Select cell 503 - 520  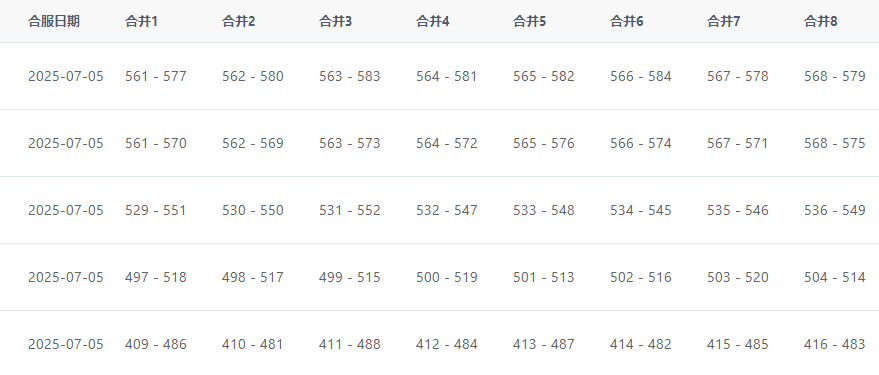738,277
